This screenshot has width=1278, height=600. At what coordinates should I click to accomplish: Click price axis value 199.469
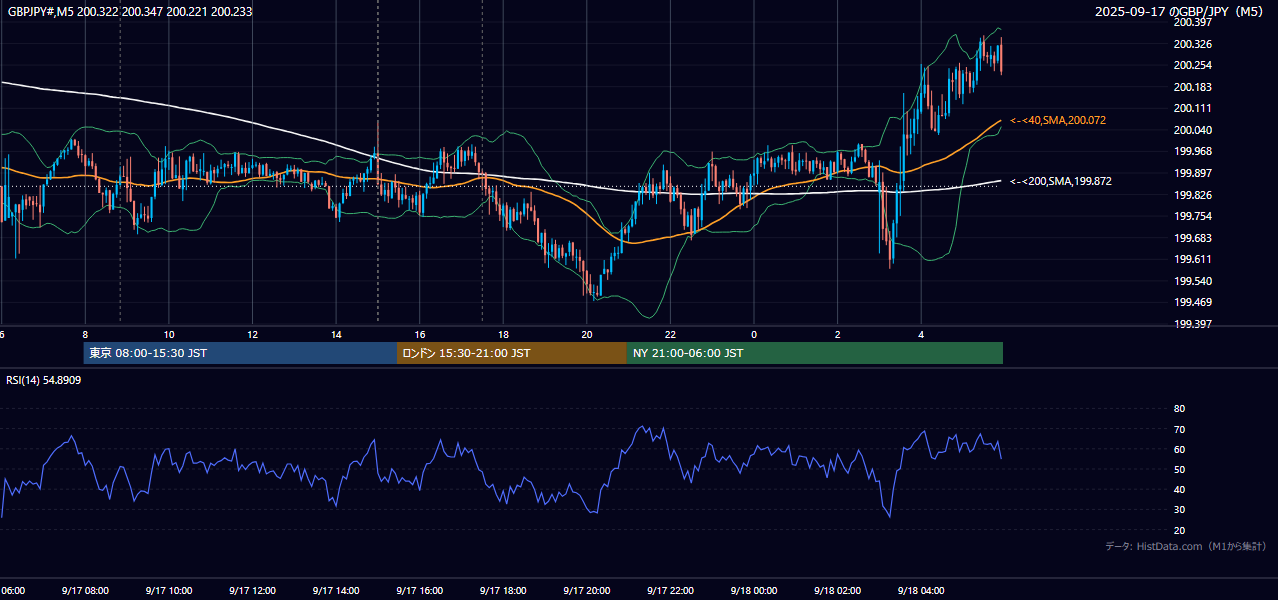1191,302
